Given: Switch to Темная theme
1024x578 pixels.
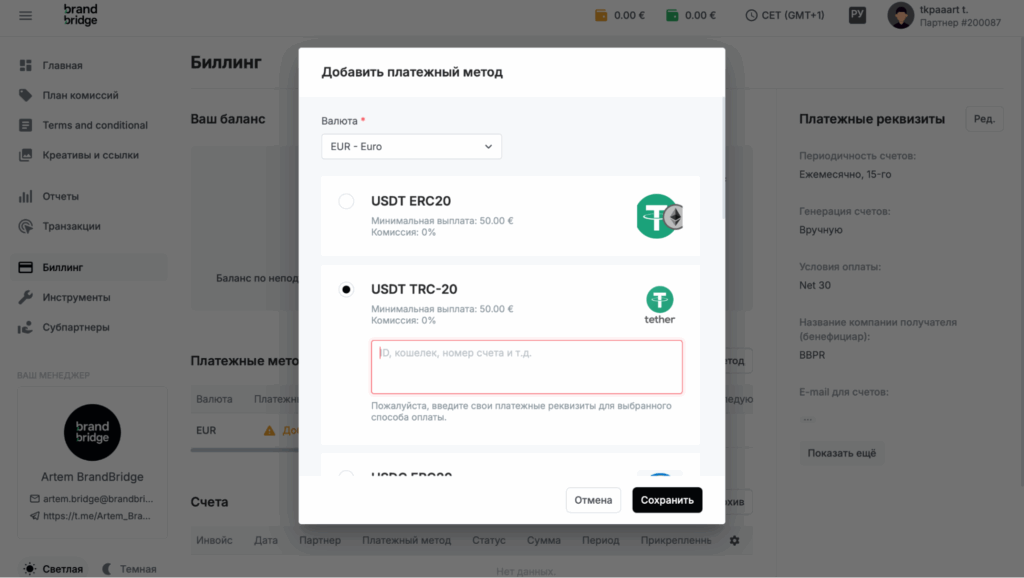Looking at the screenshot, I should coord(129,569).
